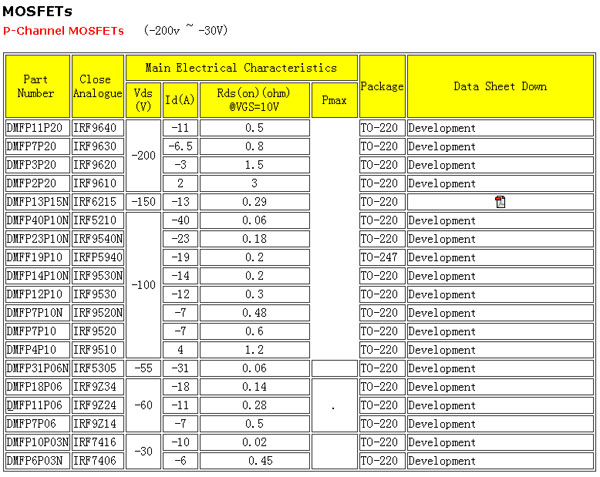This screenshot has width=600, height=477.
Task: Click close analogue IRF7416
Action: [x=95, y=442]
